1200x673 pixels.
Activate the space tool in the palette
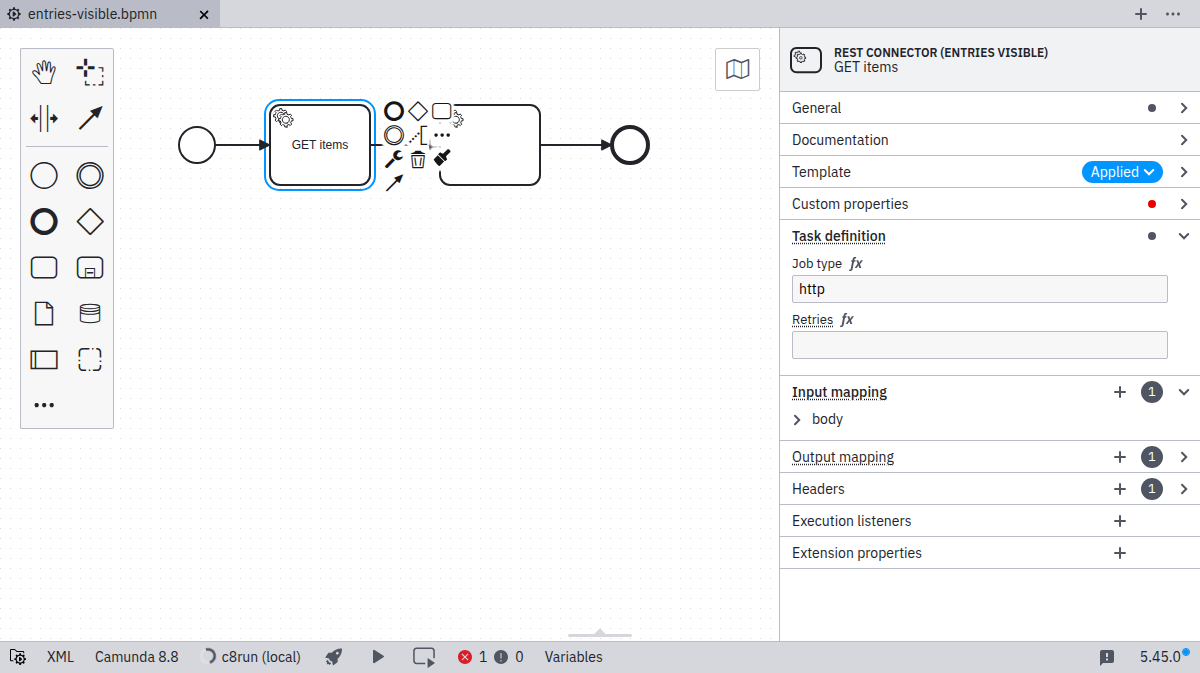pyautogui.click(x=44, y=118)
